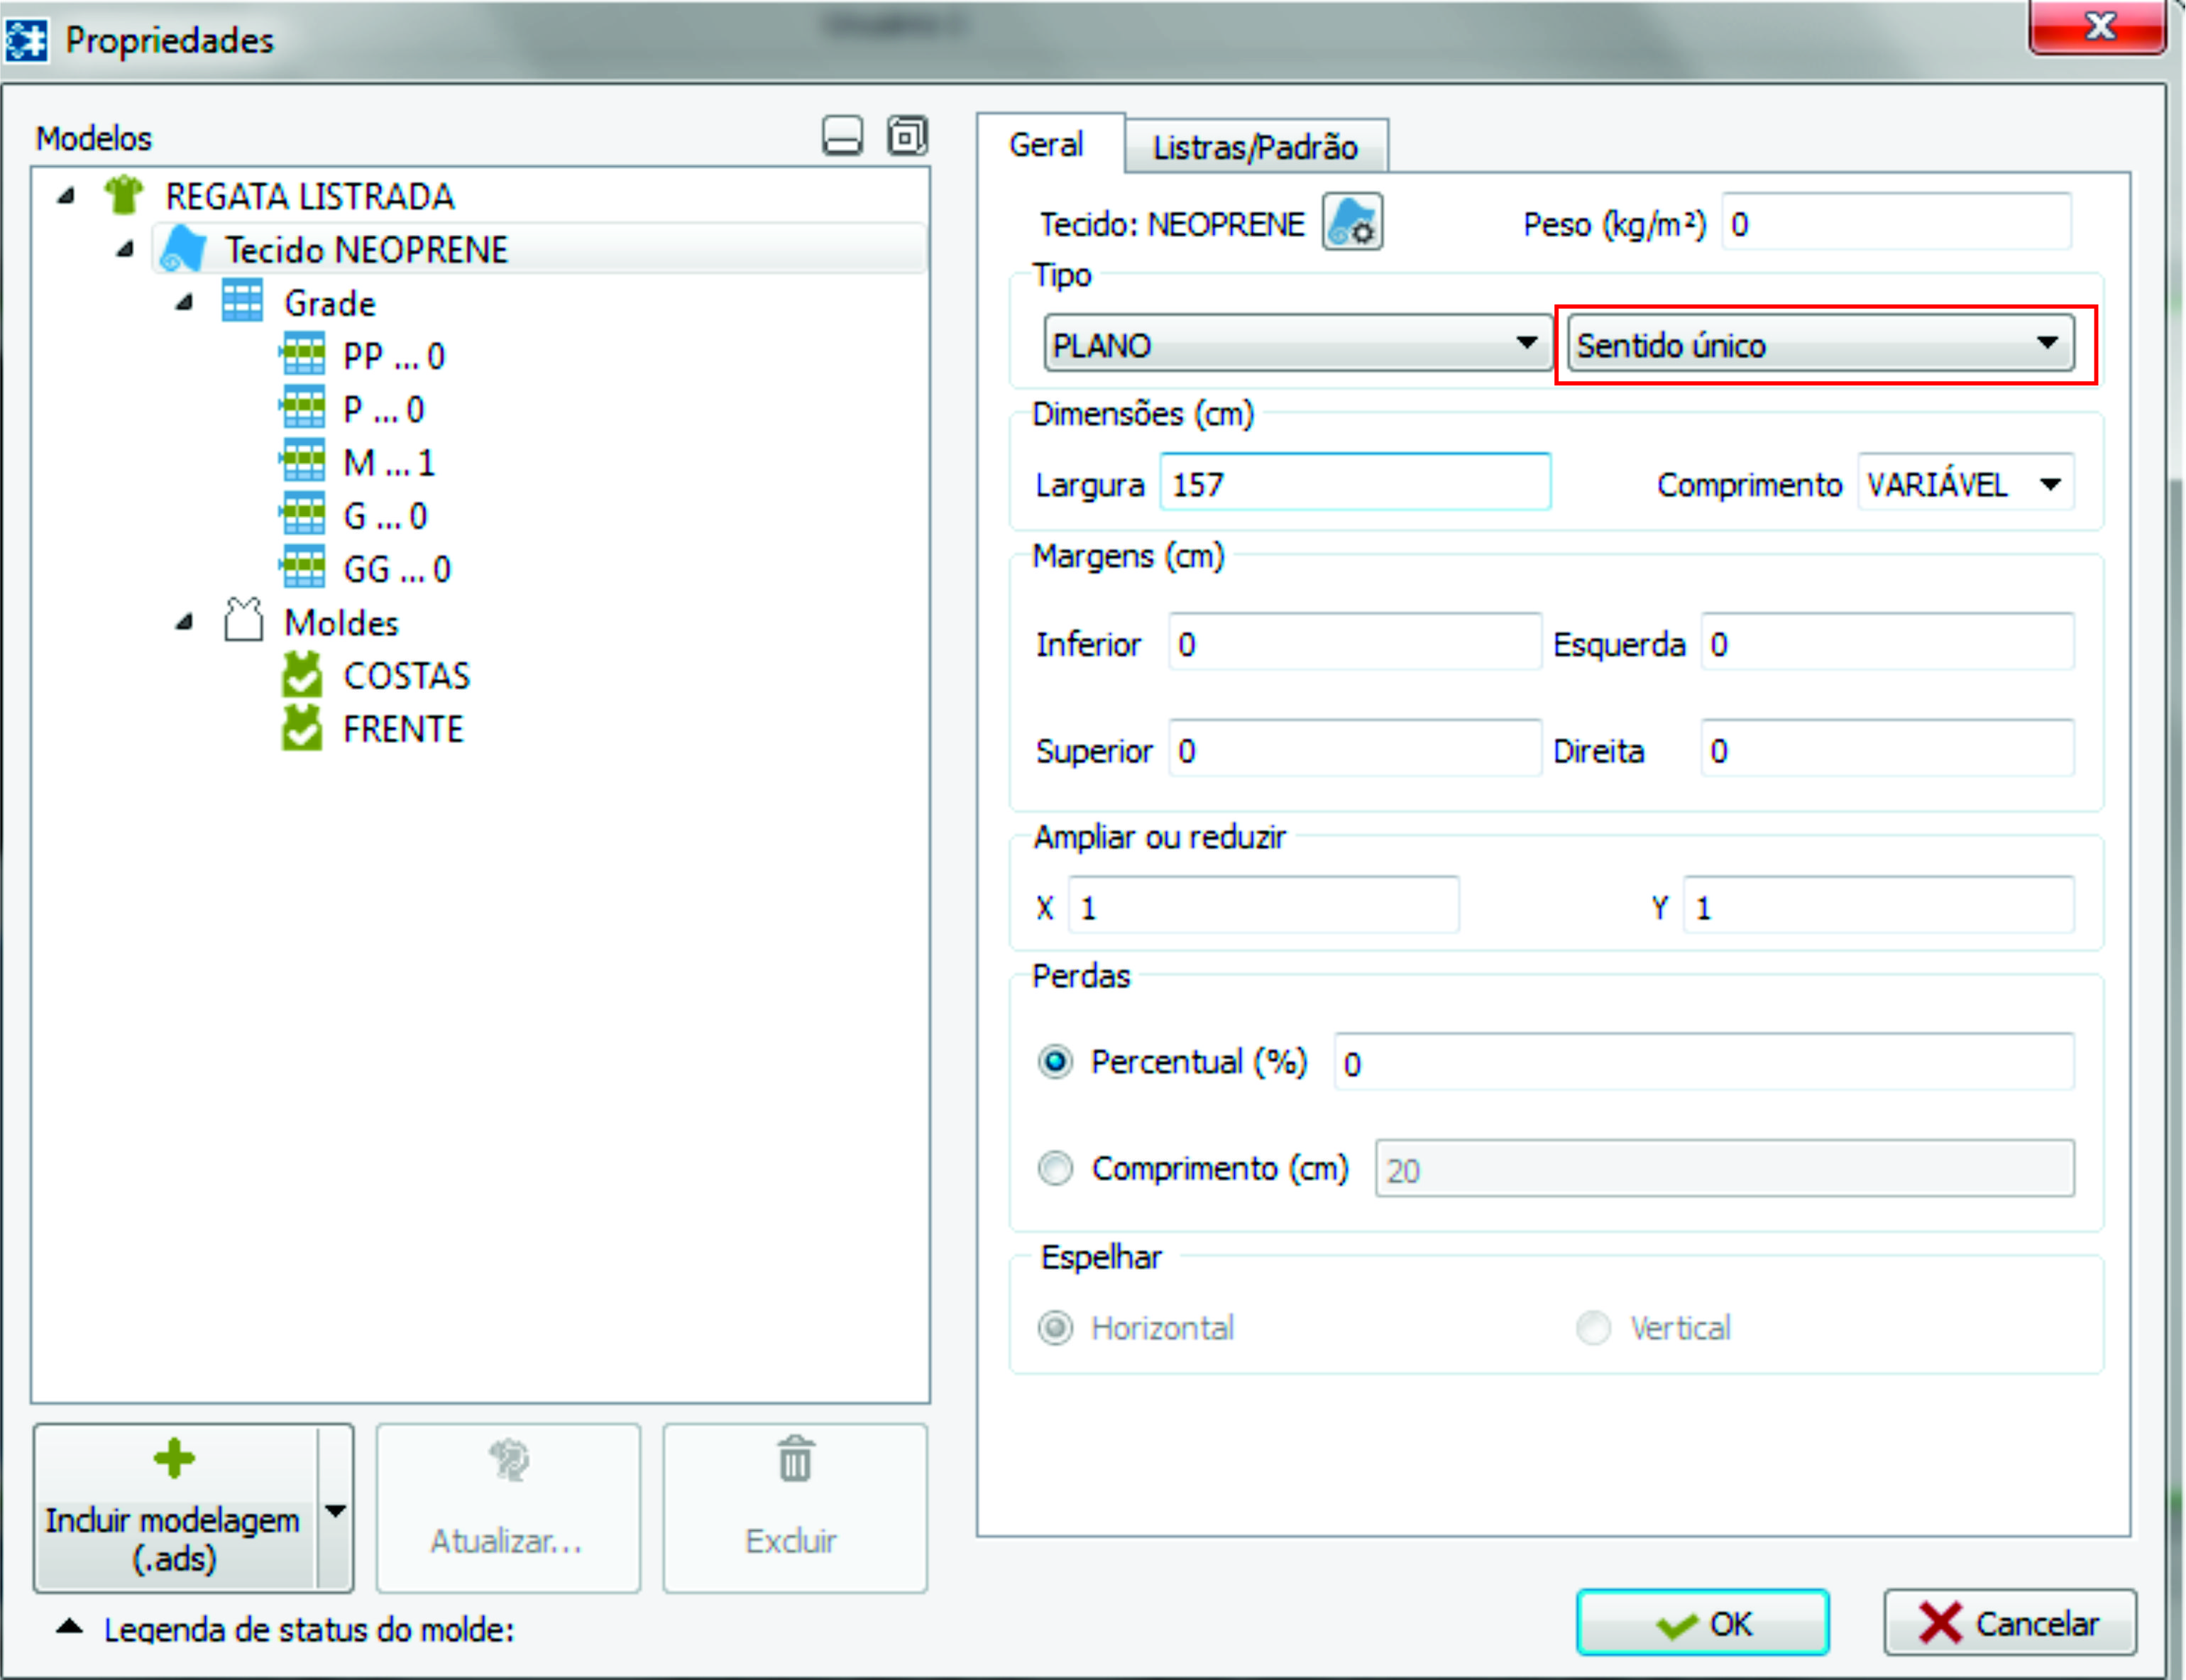Open the Comprimento VARIÁVEL dropdown
The width and height of the screenshot is (2186, 1680).
pyautogui.click(x=1965, y=484)
